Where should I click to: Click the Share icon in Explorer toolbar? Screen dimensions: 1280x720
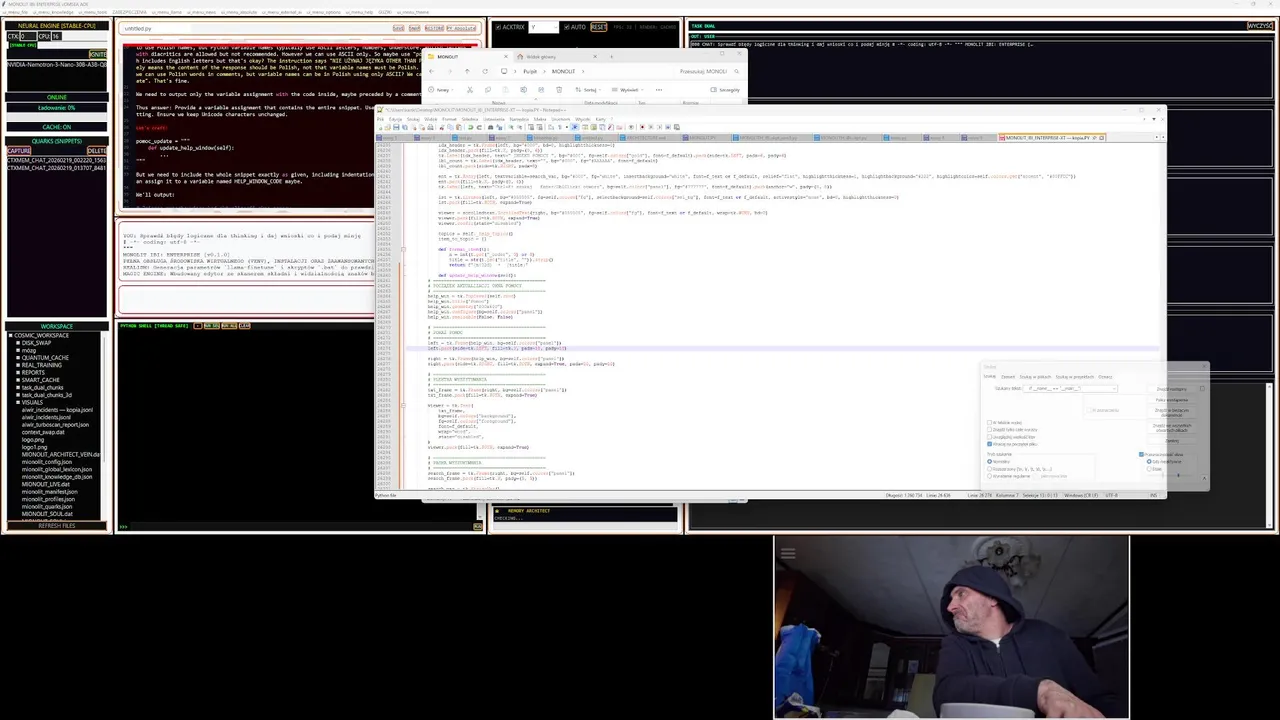[541, 90]
